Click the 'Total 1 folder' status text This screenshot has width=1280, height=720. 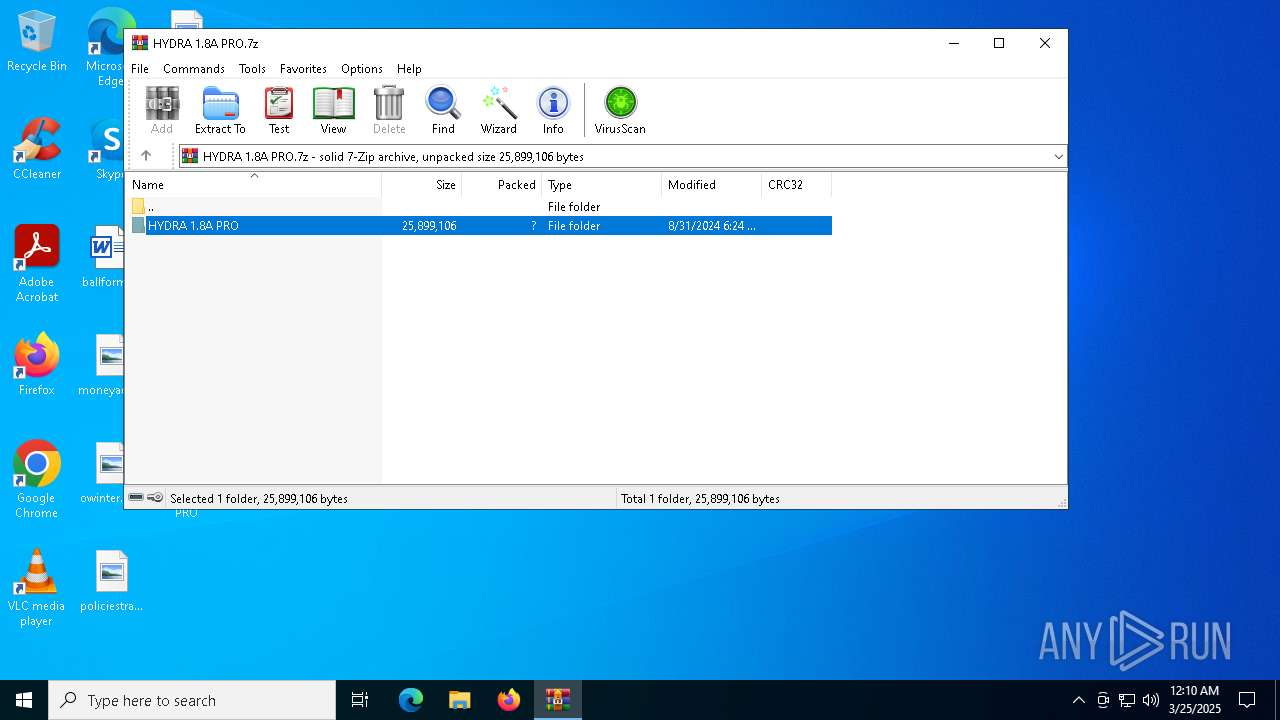click(x=700, y=498)
